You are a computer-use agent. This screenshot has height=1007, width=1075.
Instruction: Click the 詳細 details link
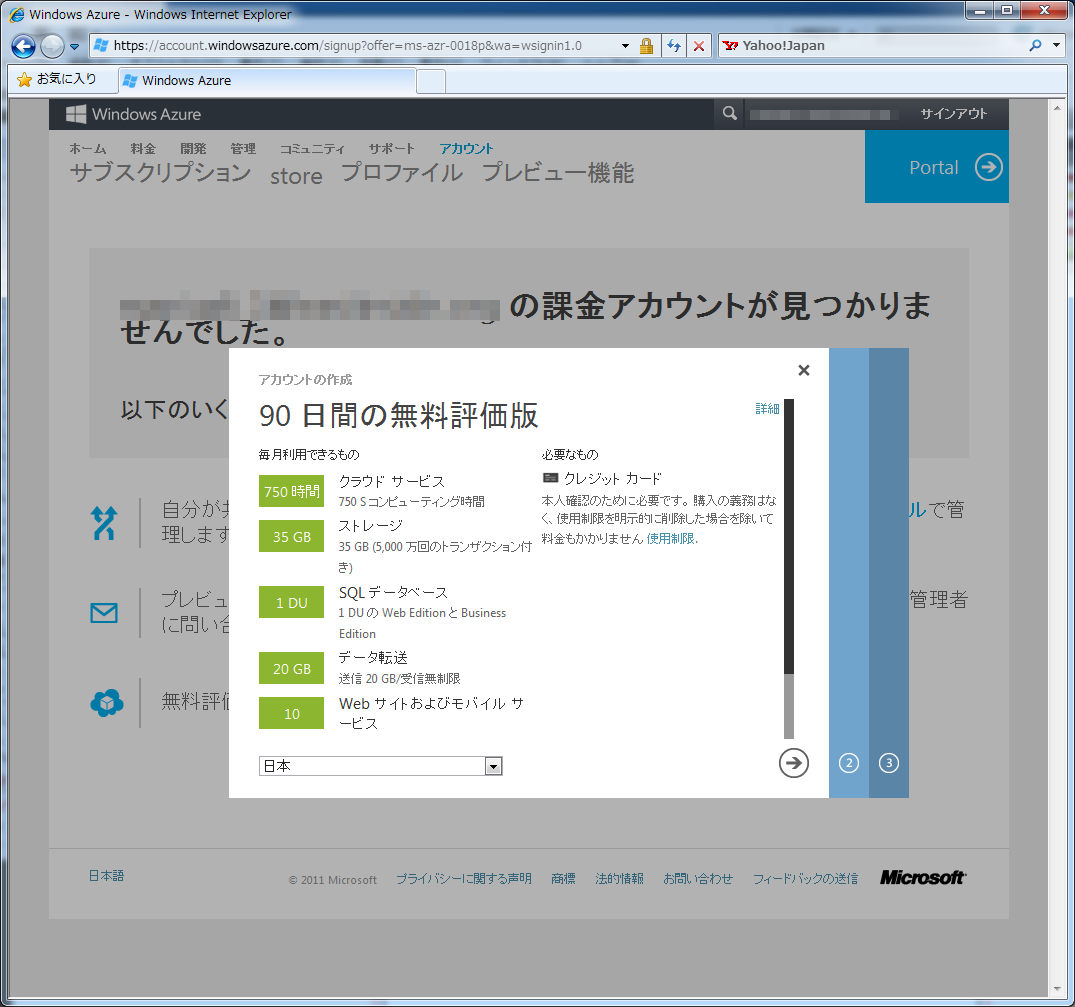click(767, 409)
